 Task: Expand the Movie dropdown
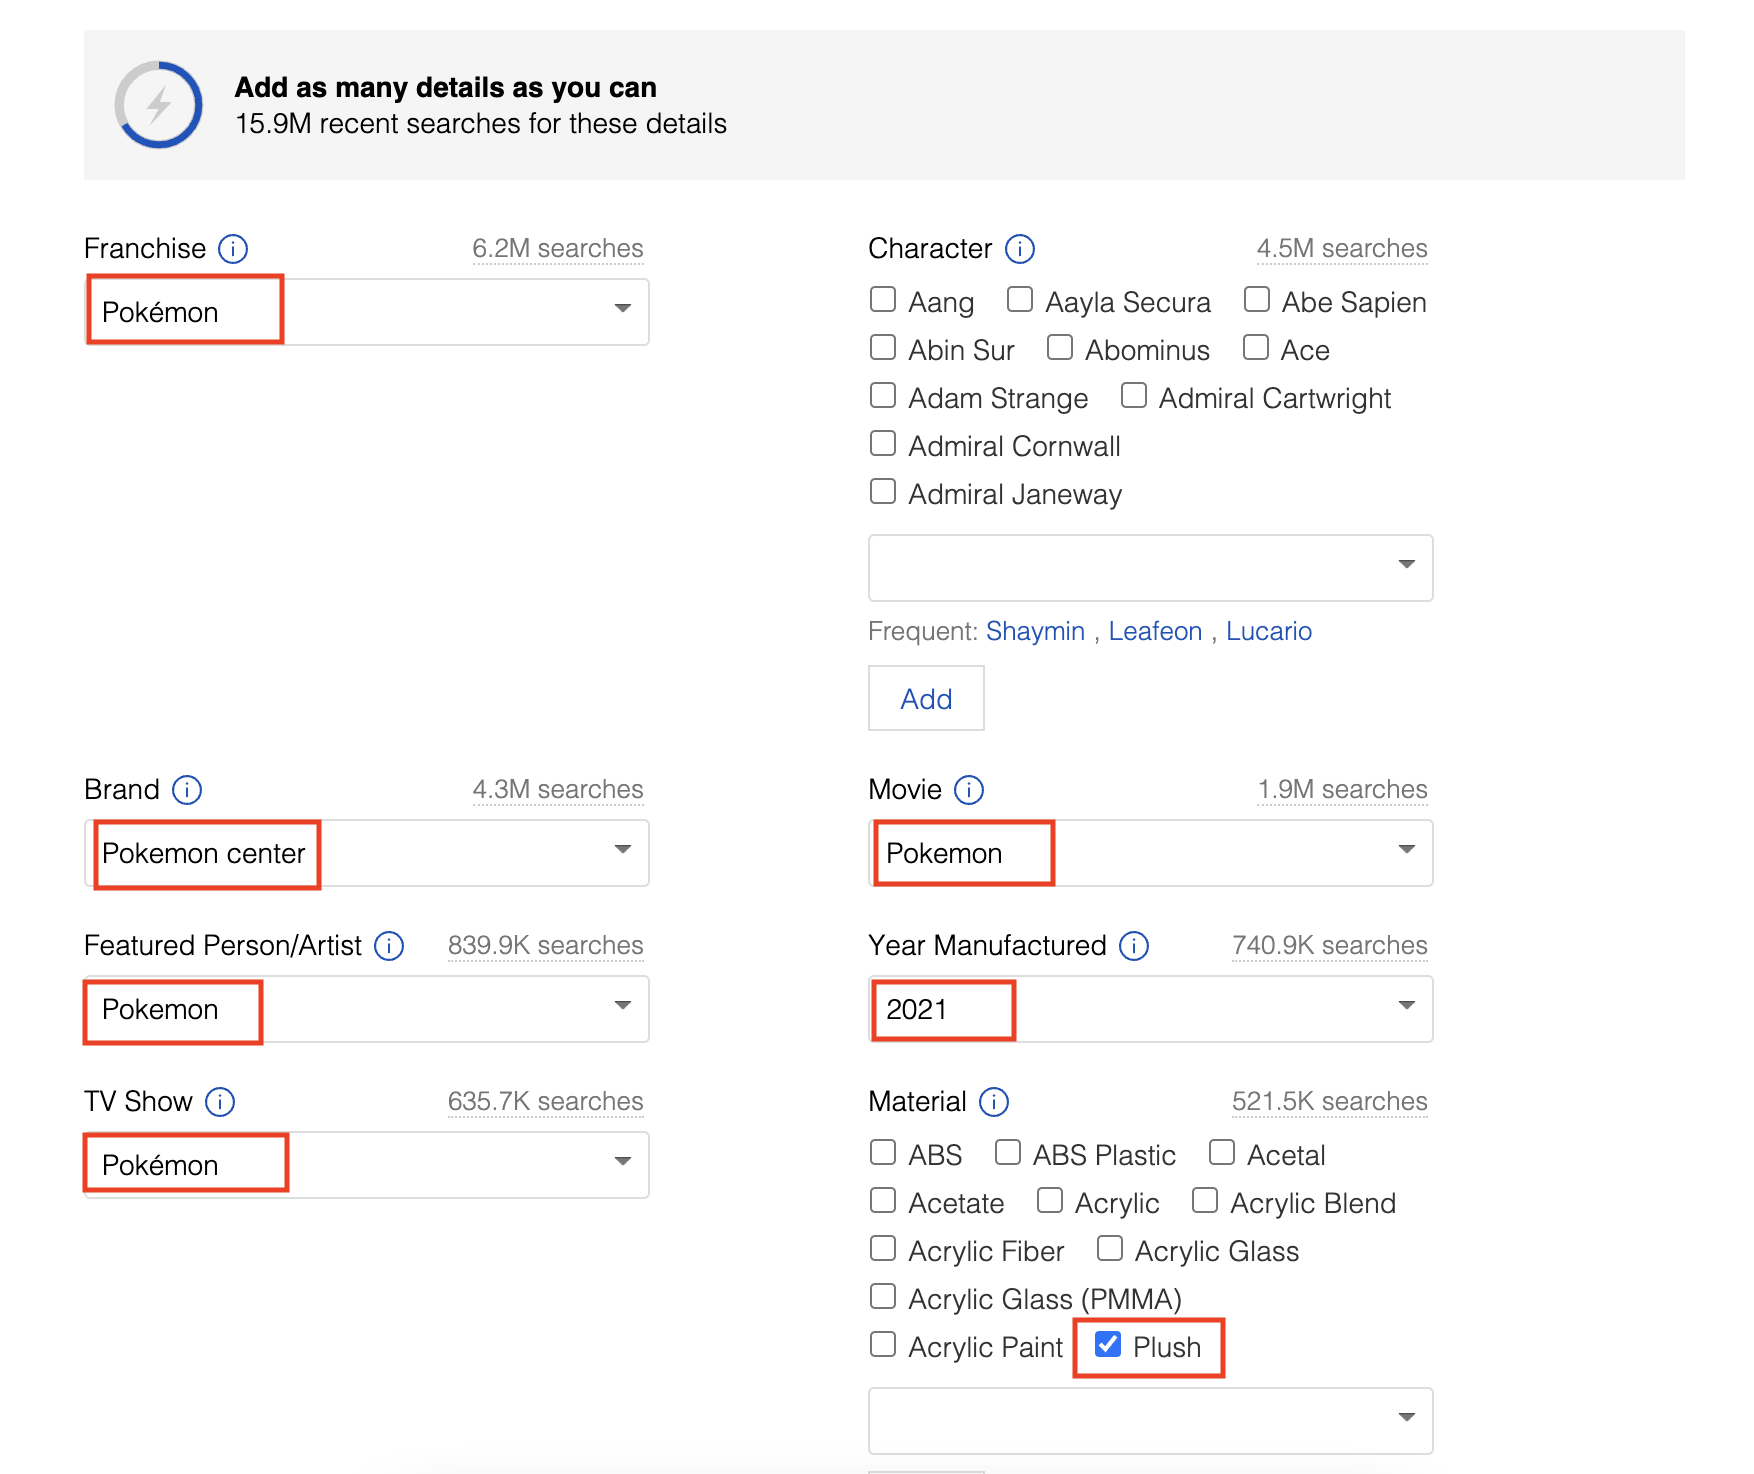coord(1151,853)
